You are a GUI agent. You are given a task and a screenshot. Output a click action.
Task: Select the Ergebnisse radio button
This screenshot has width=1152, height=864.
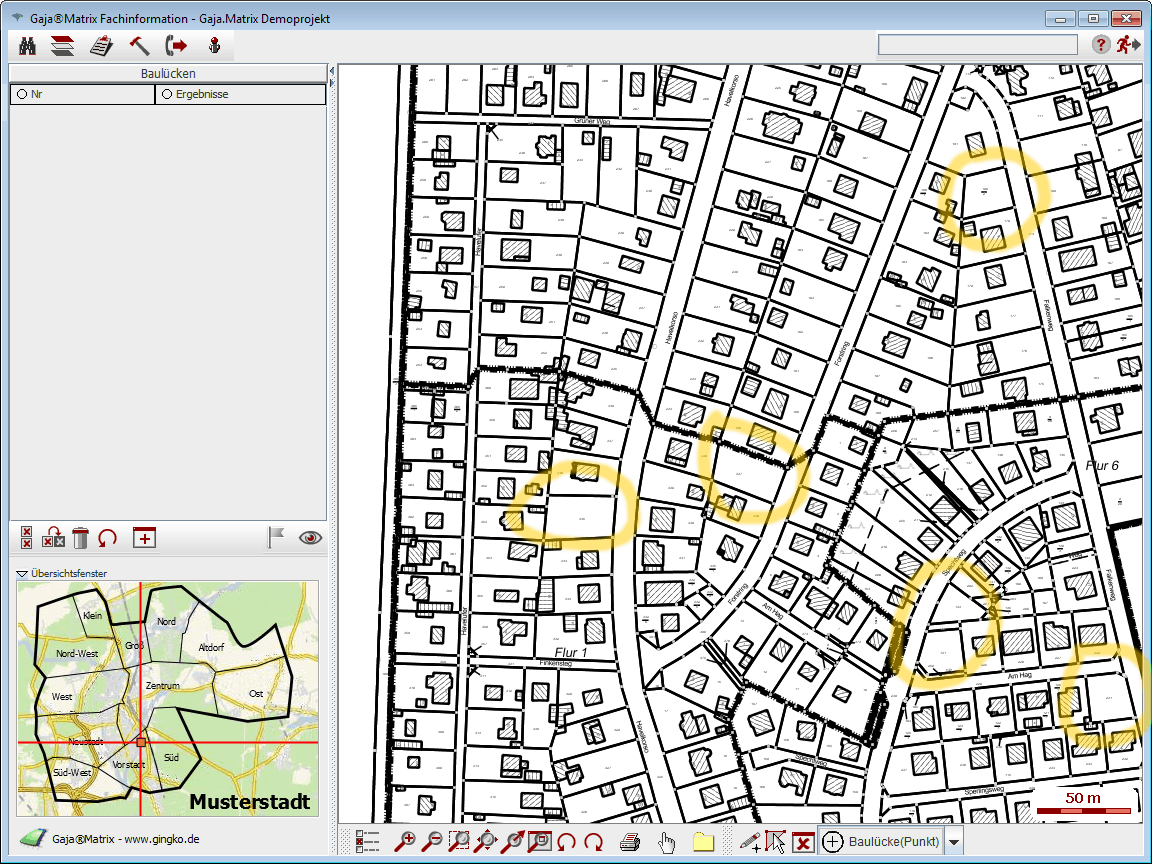click(x=166, y=94)
